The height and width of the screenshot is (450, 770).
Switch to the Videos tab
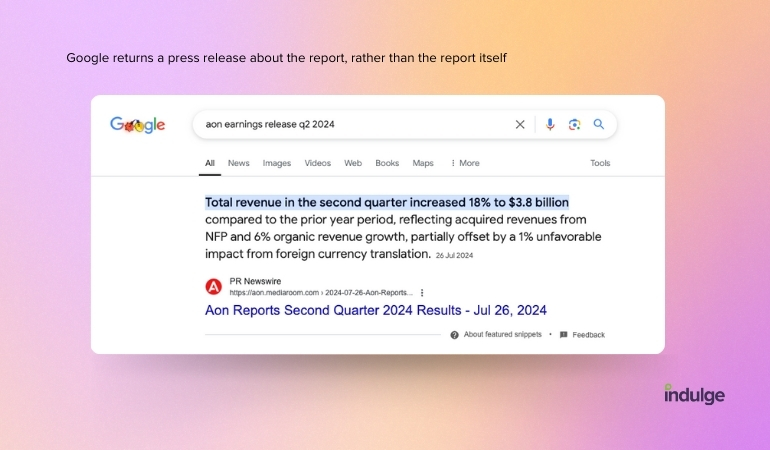pyautogui.click(x=318, y=163)
